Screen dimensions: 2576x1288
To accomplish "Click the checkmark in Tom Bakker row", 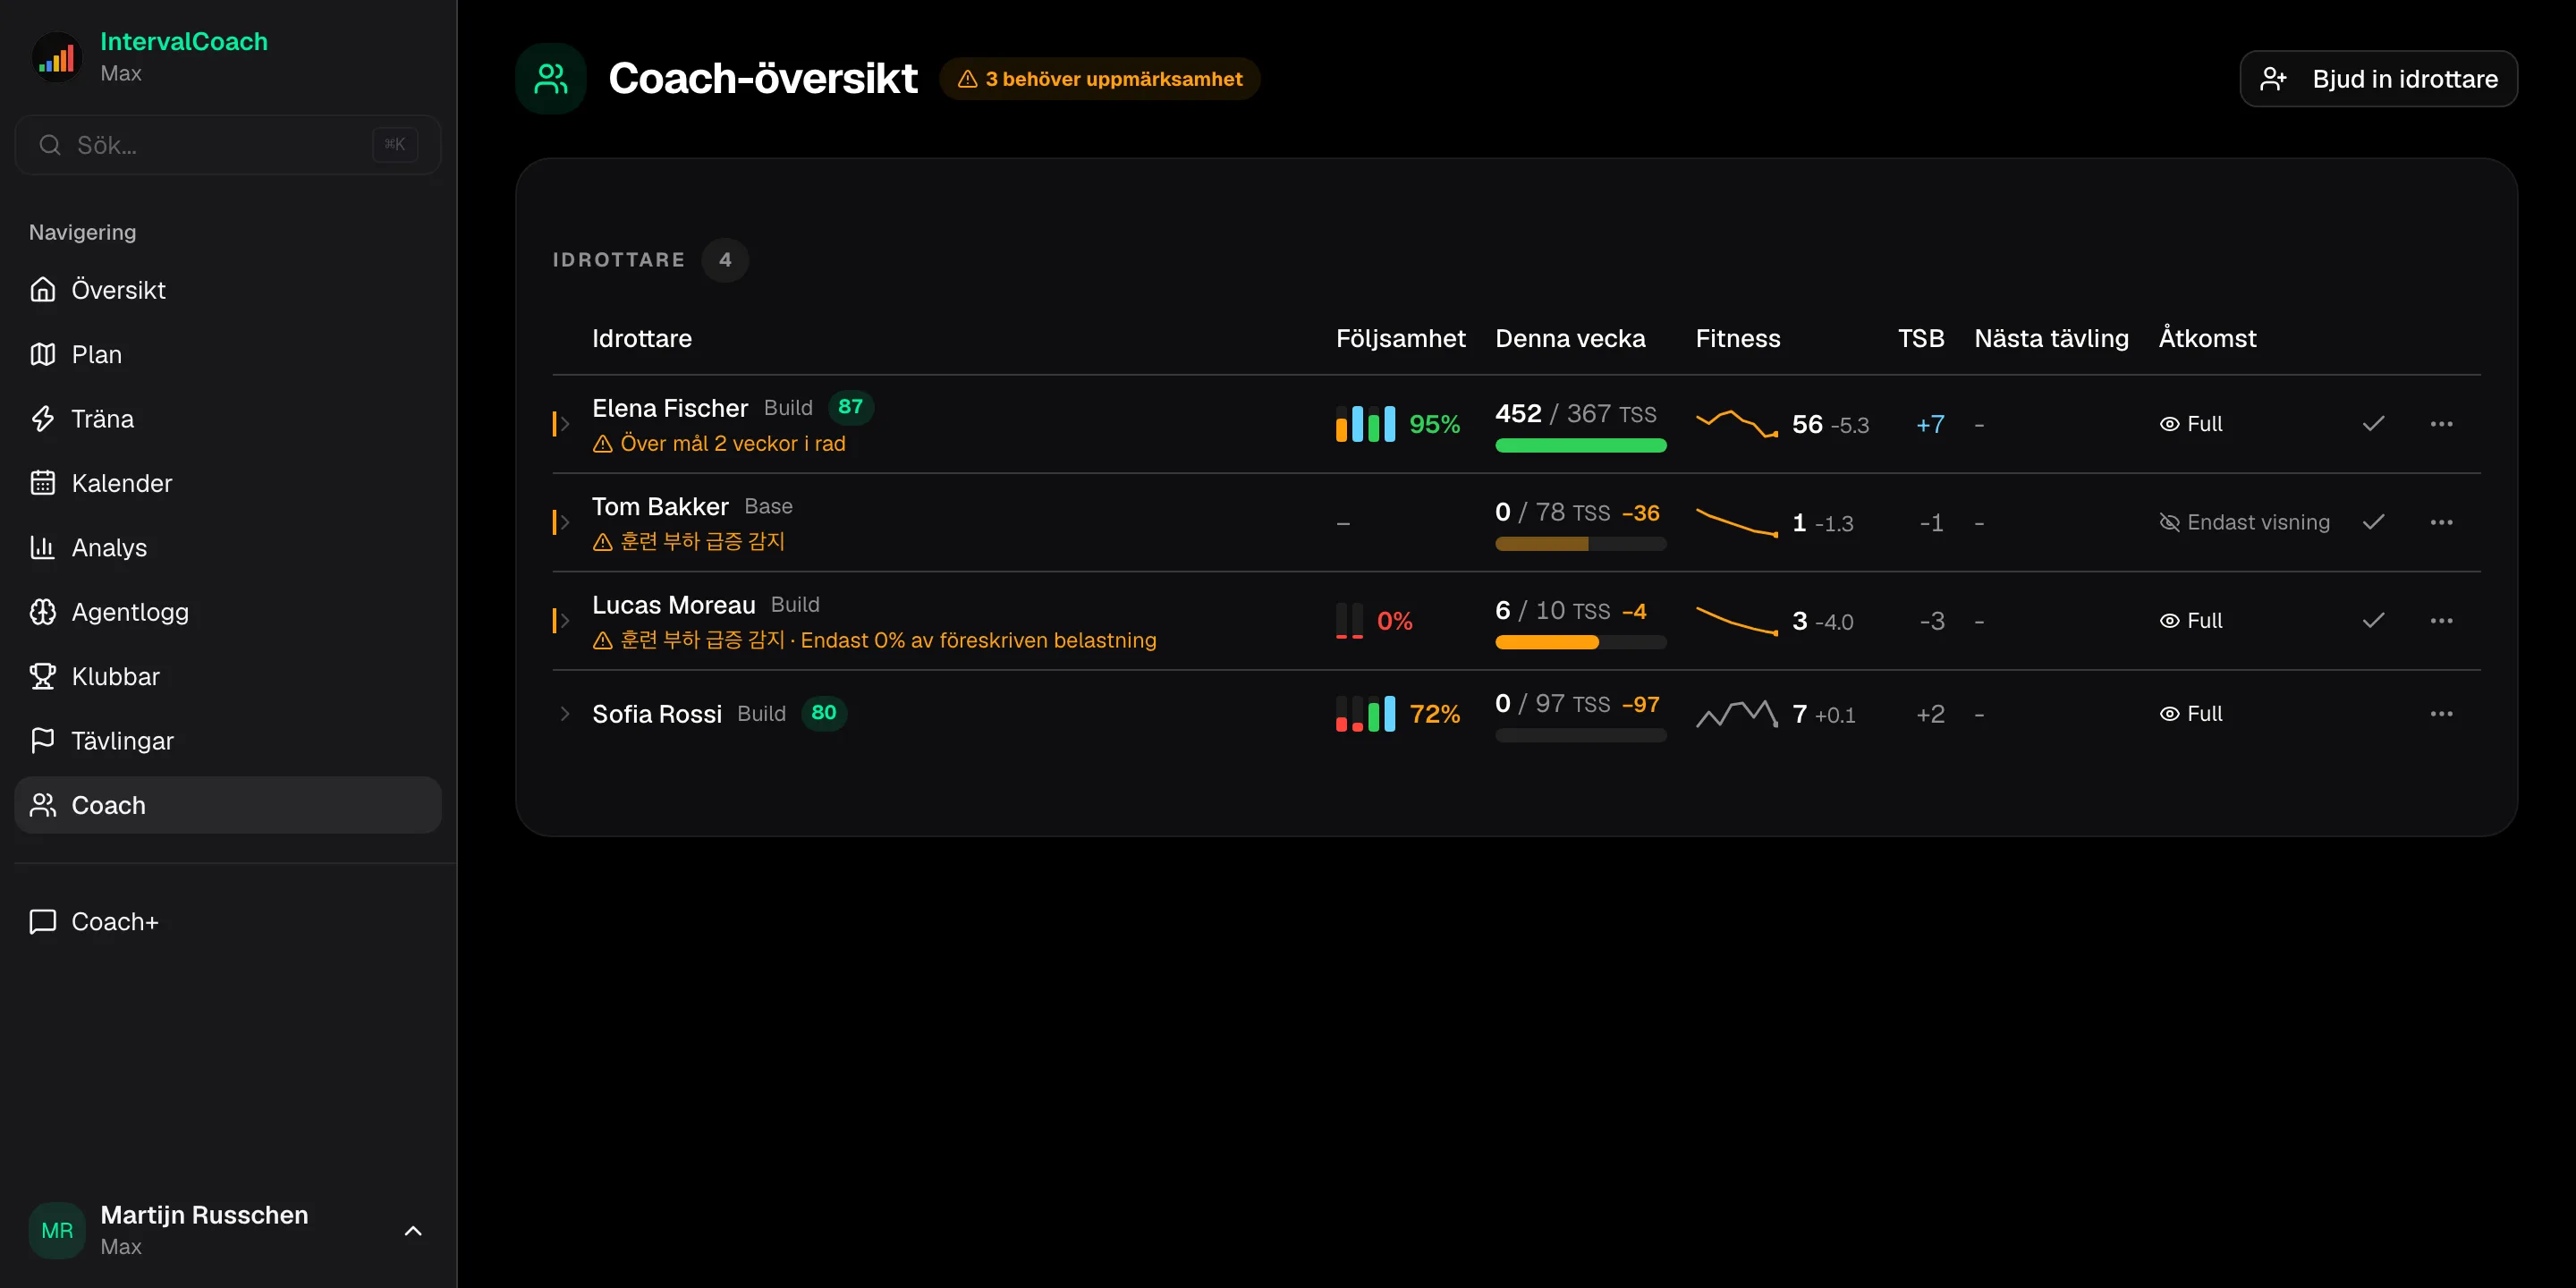I will coord(2373,522).
